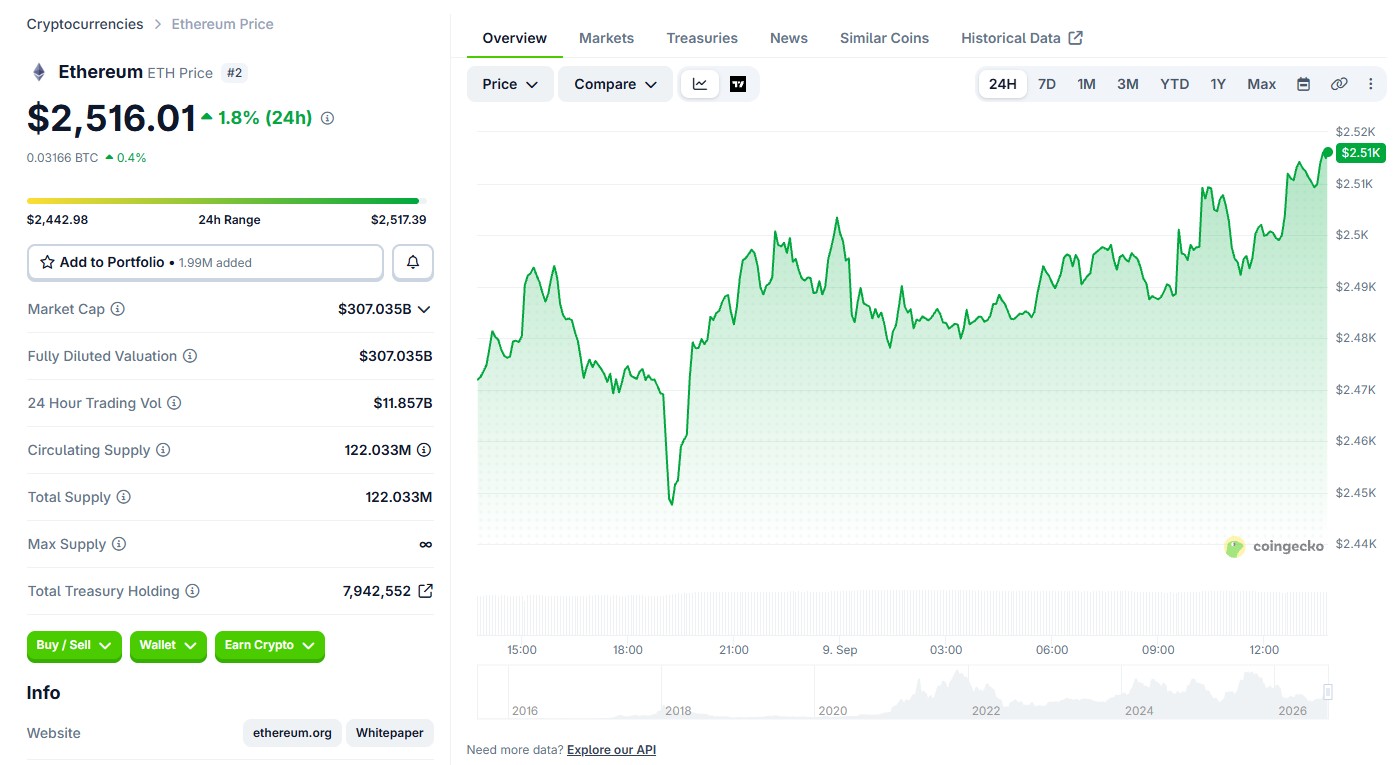
Task: Click the current price chart endpoint dot
Action: [1328, 153]
